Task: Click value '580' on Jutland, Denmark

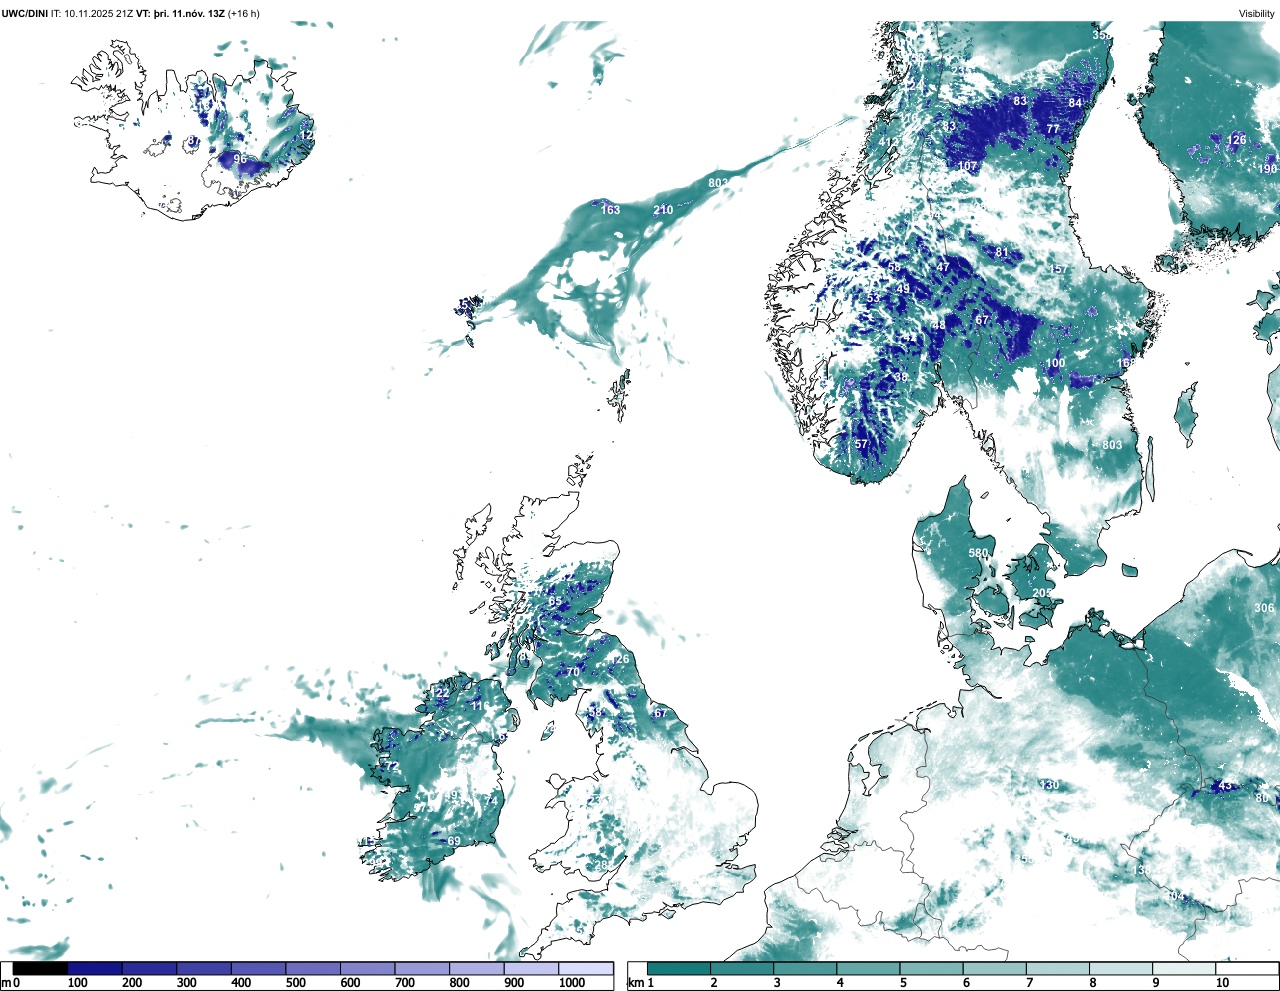Action: pos(978,553)
